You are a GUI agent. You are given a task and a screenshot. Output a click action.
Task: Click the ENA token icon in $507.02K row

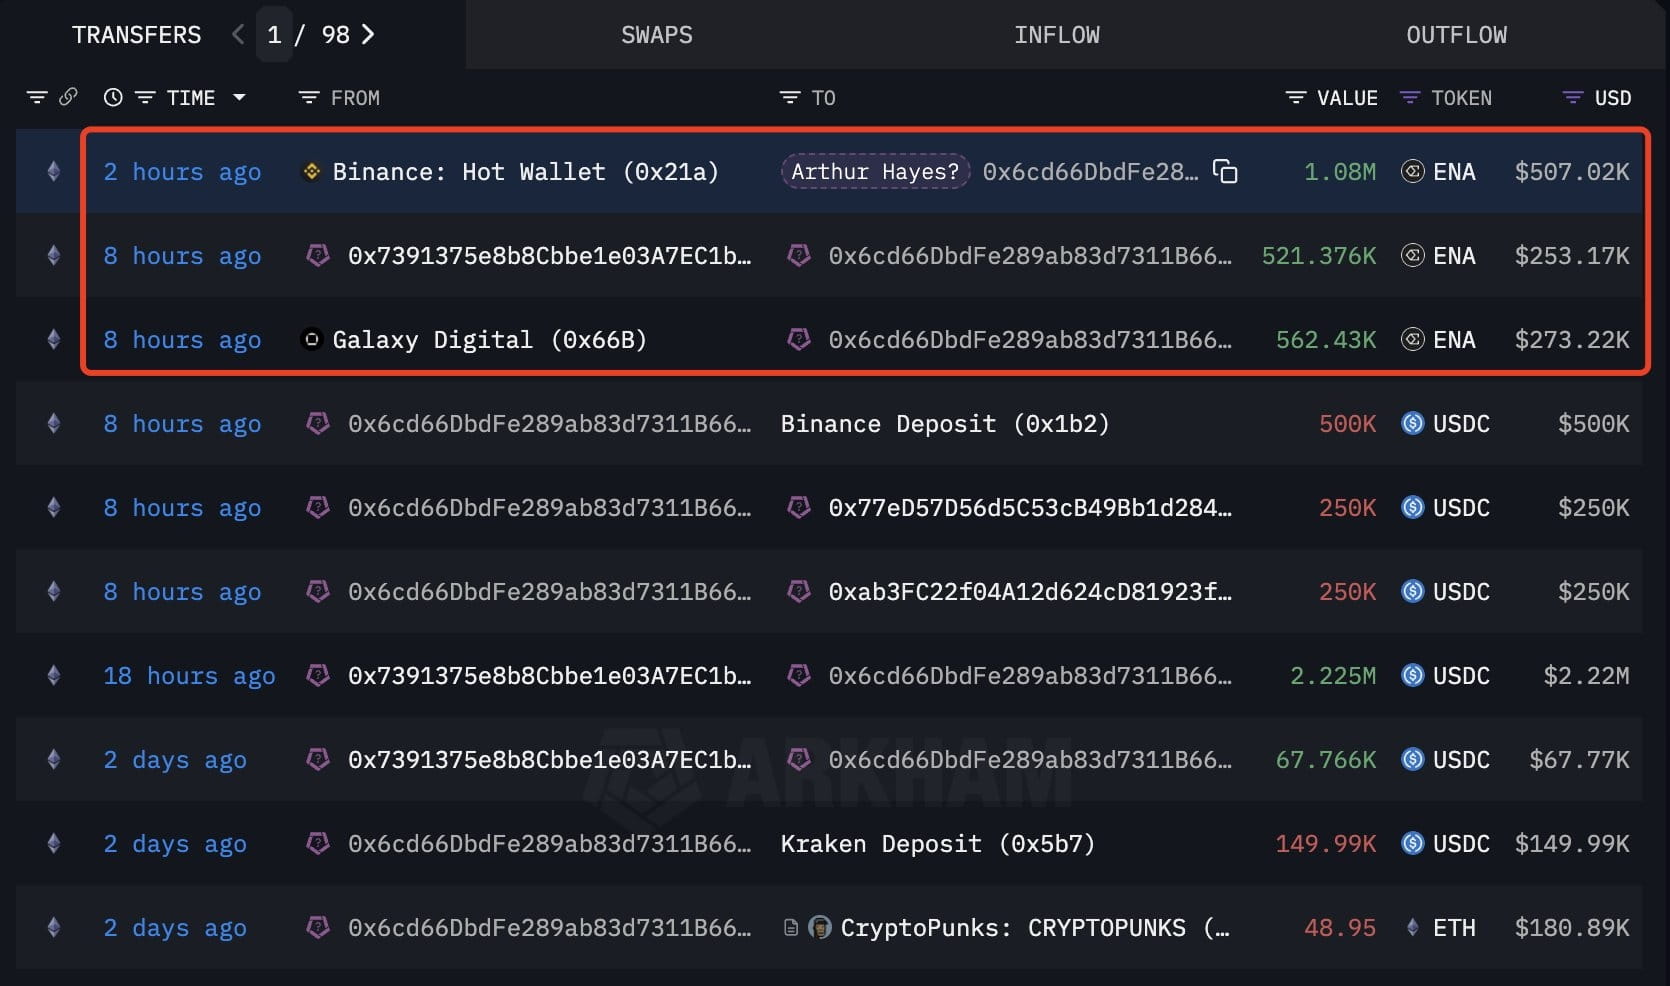1413,172
